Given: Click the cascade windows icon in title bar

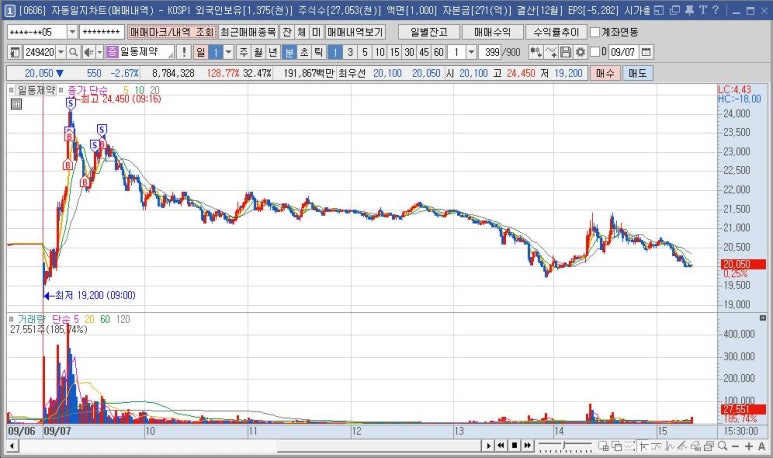Looking at the screenshot, I should point(674,10).
